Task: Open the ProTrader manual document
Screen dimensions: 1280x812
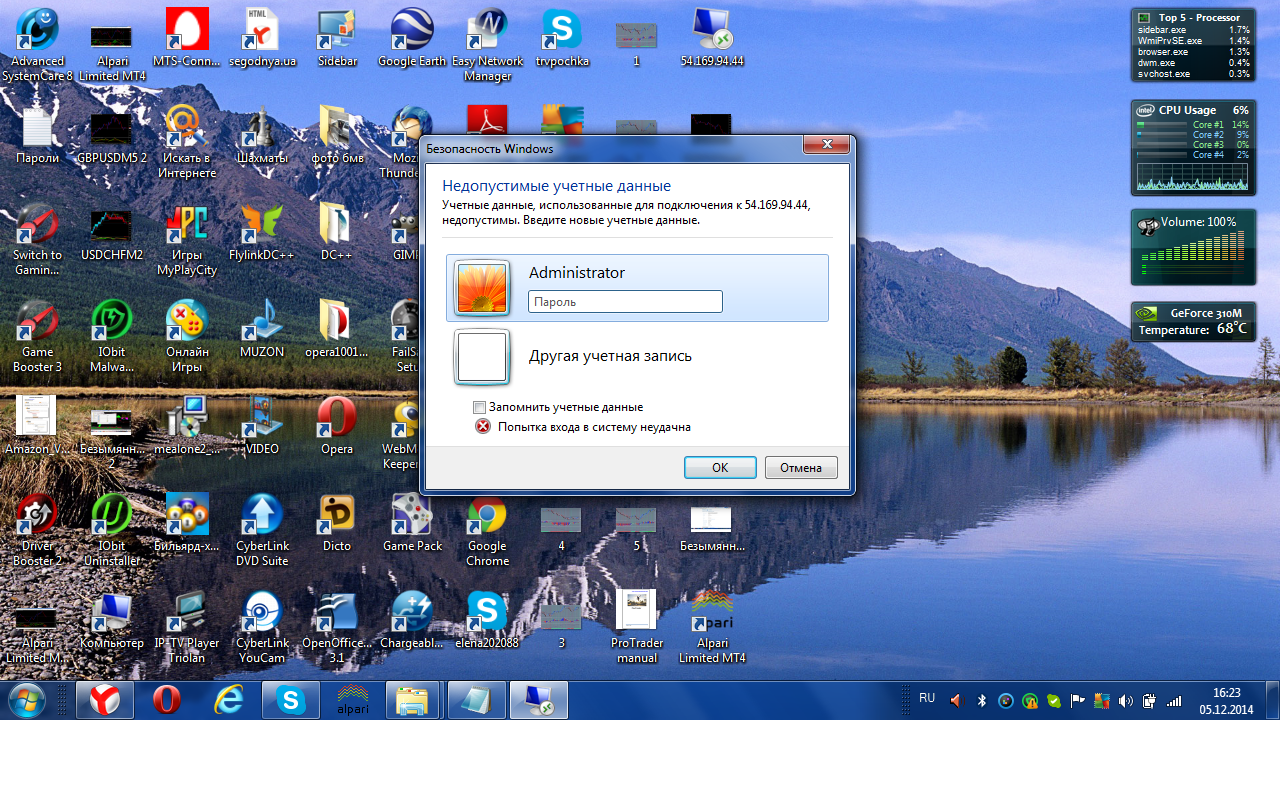Action: 637,628
